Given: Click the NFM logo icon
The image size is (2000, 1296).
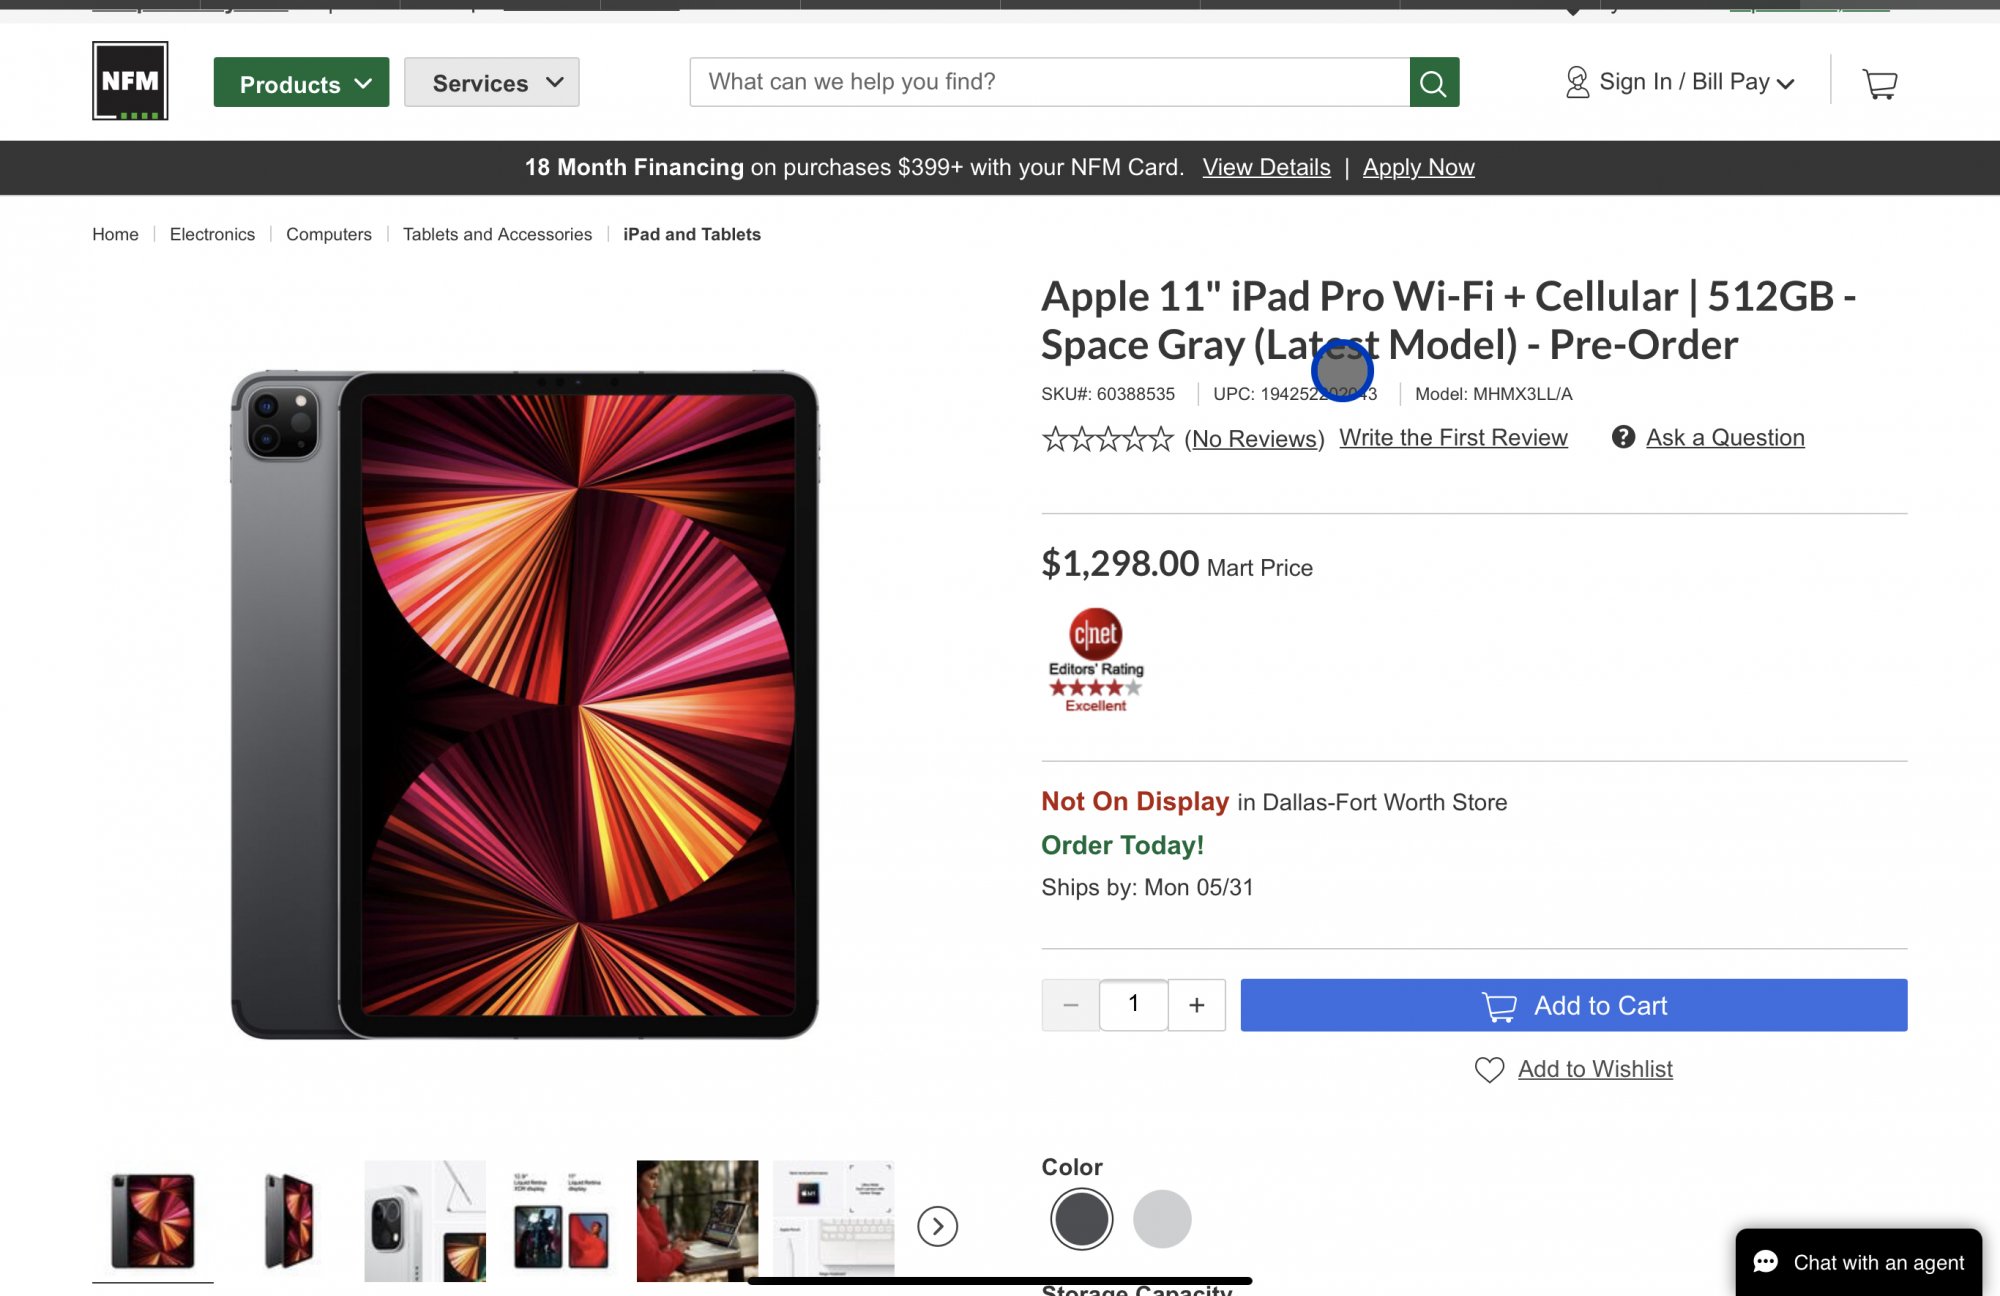Looking at the screenshot, I should (130, 81).
